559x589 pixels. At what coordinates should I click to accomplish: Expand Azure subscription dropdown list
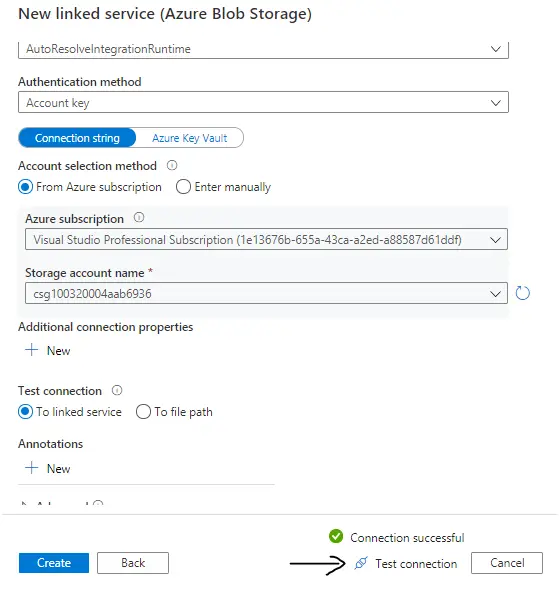266,239
